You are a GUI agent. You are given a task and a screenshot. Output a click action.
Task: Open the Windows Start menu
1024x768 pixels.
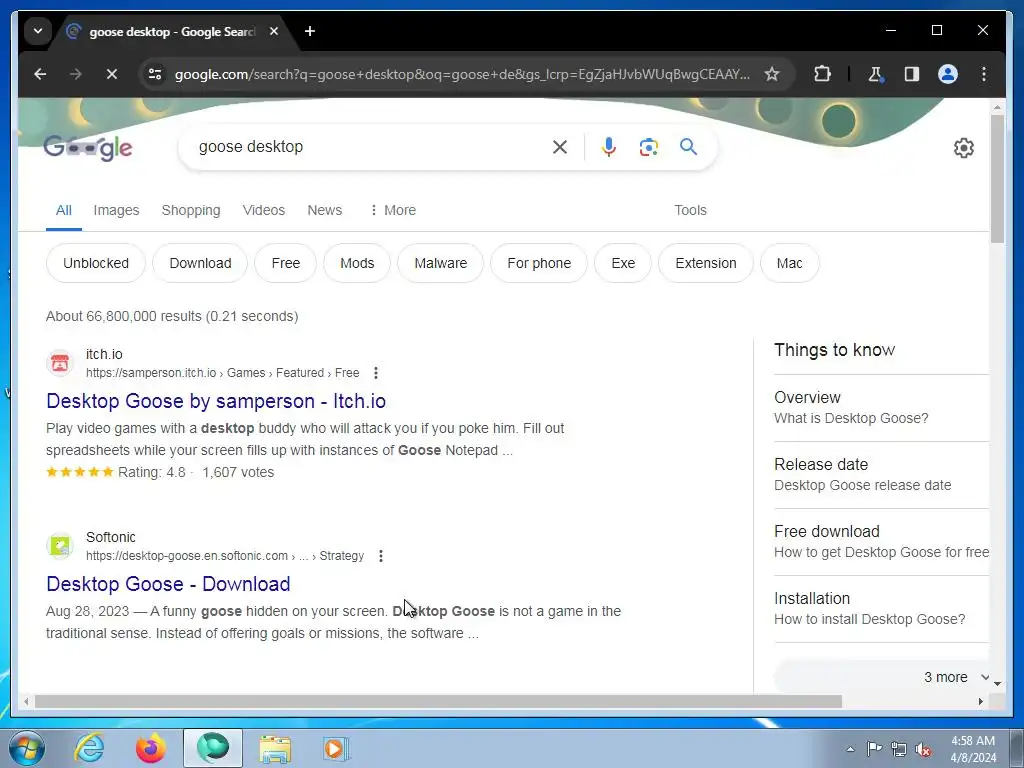(26, 748)
